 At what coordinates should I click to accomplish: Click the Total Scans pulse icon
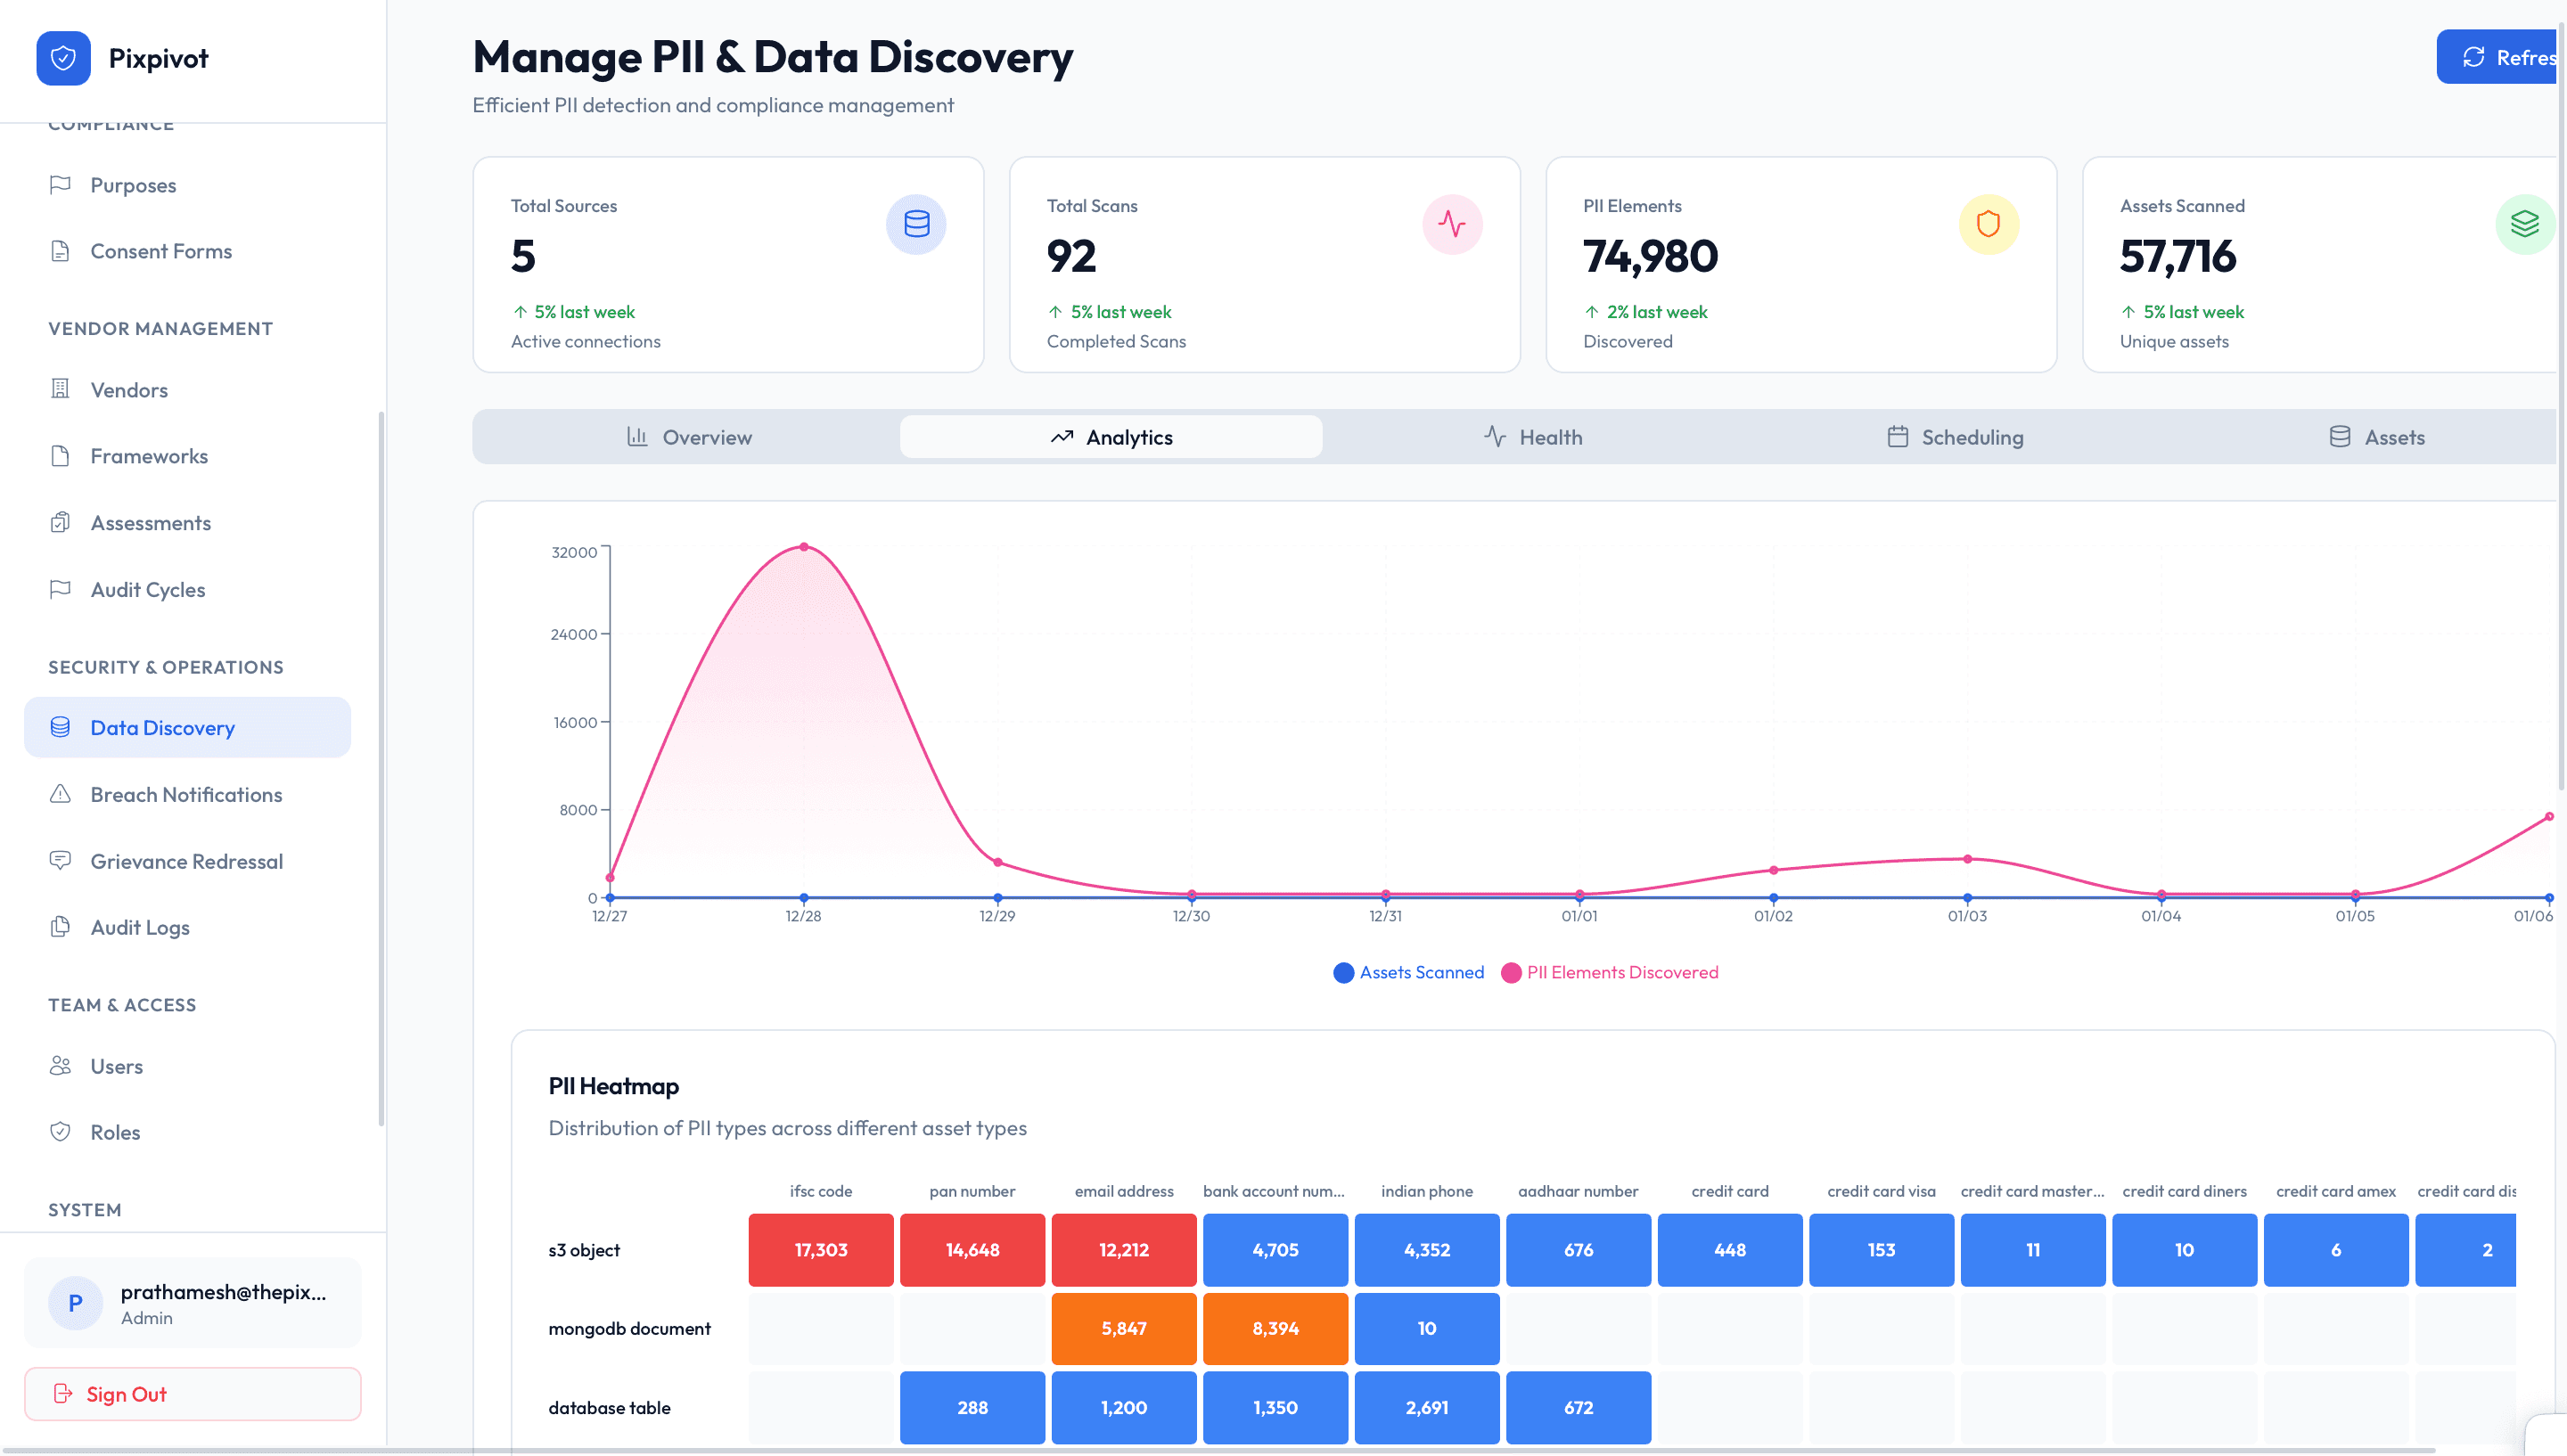click(1451, 224)
